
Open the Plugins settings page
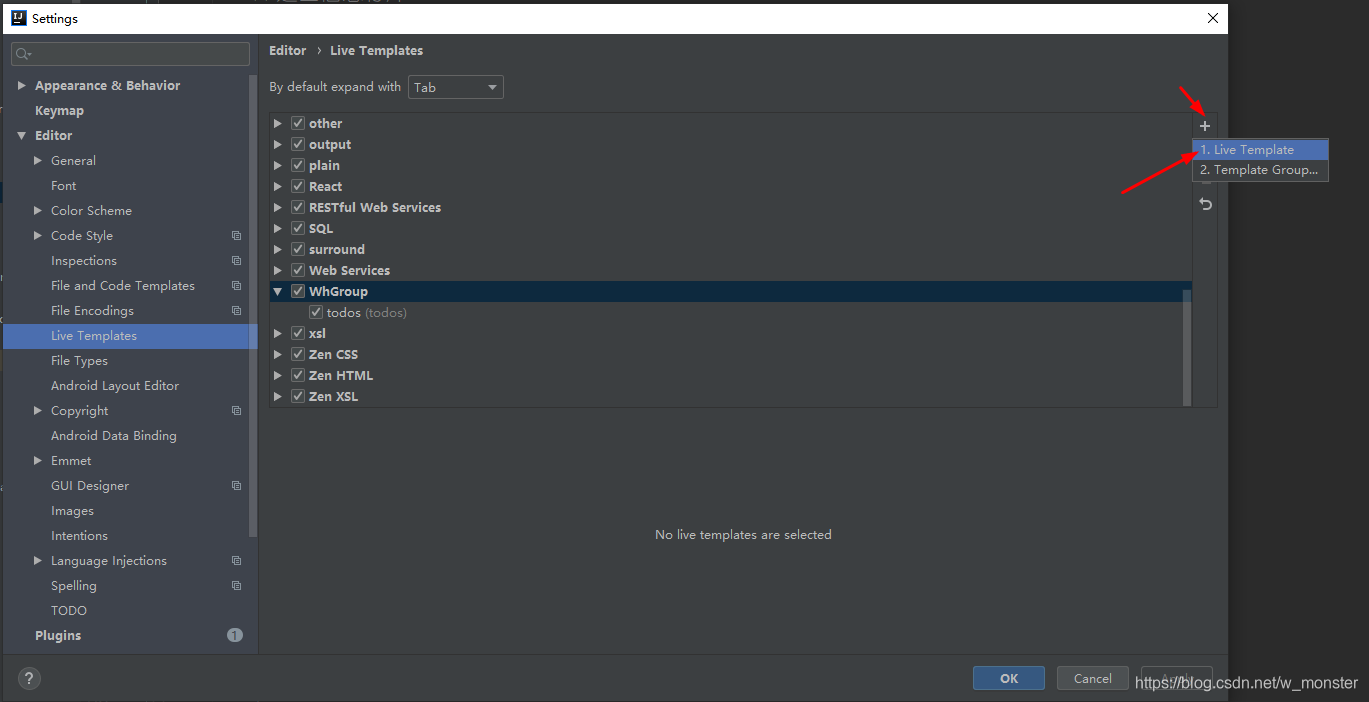pyautogui.click(x=58, y=635)
